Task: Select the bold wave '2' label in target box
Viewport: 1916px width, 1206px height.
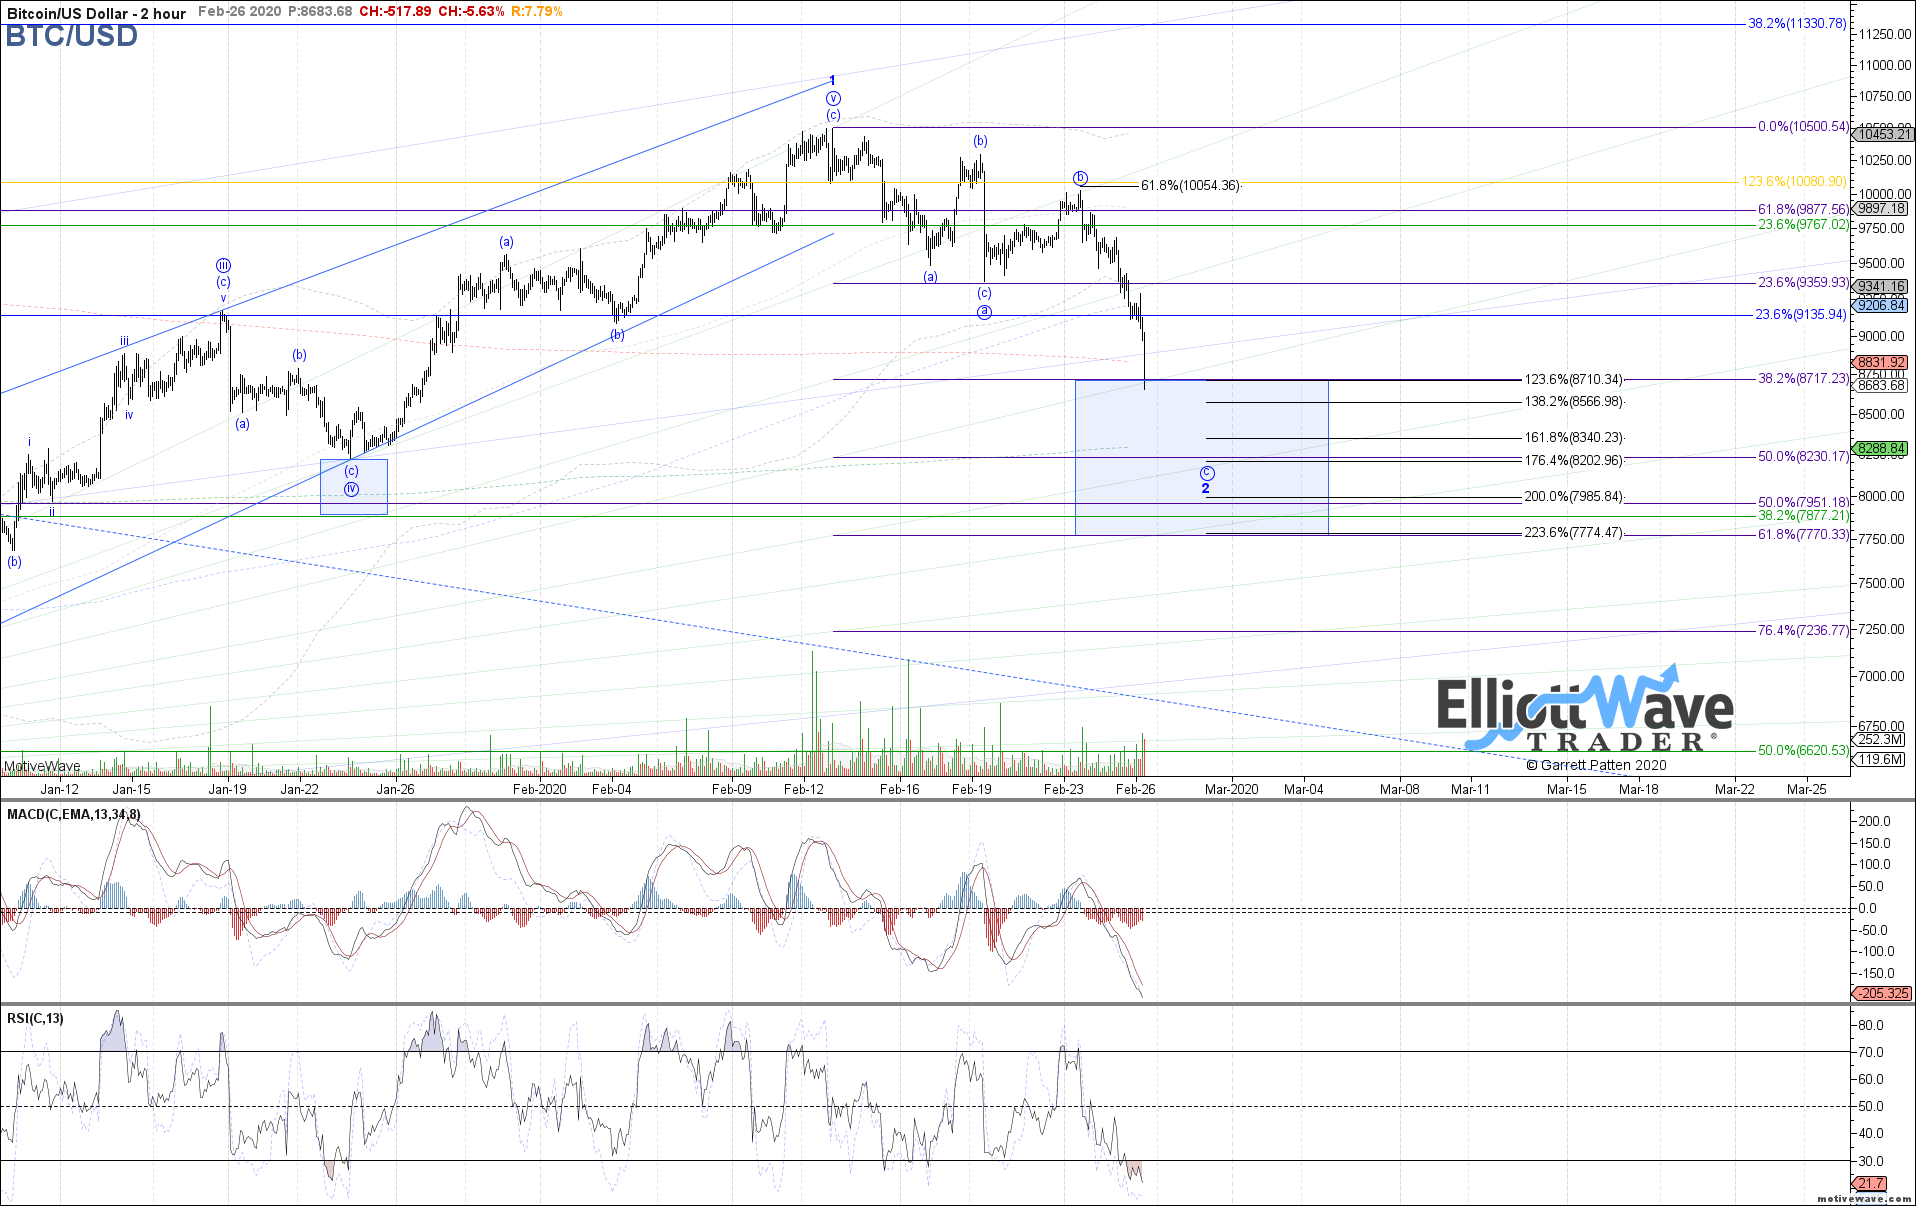Action: click(1206, 489)
